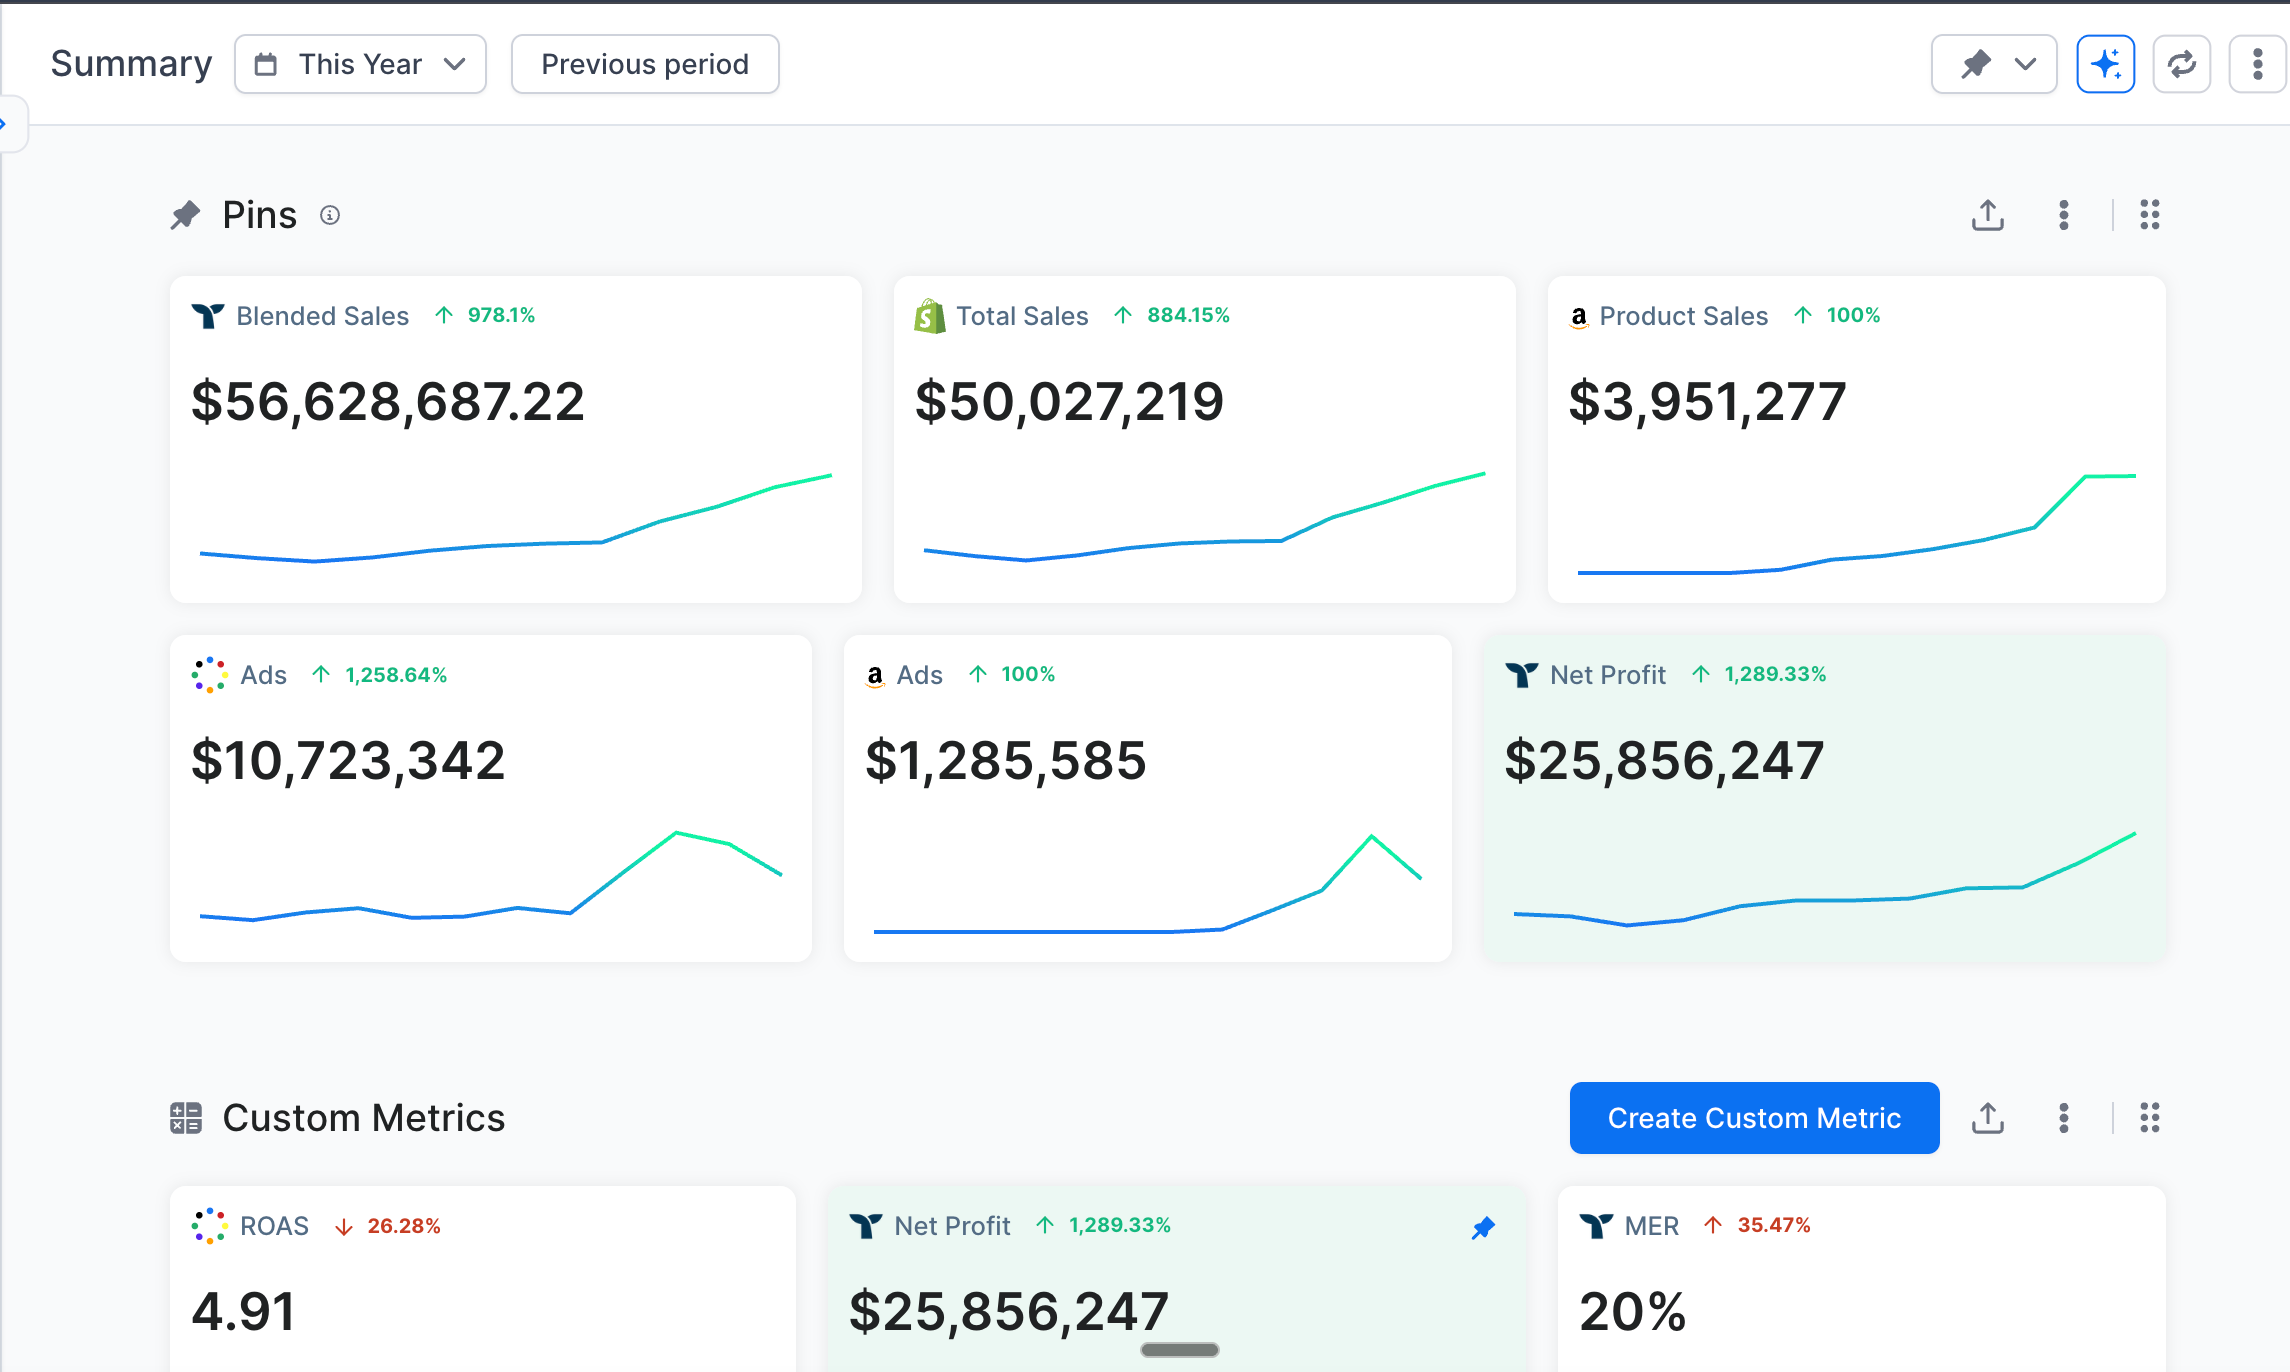Open the info tooltip next to Pins
This screenshot has height=1372, width=2290.
(x=330, y=215)
